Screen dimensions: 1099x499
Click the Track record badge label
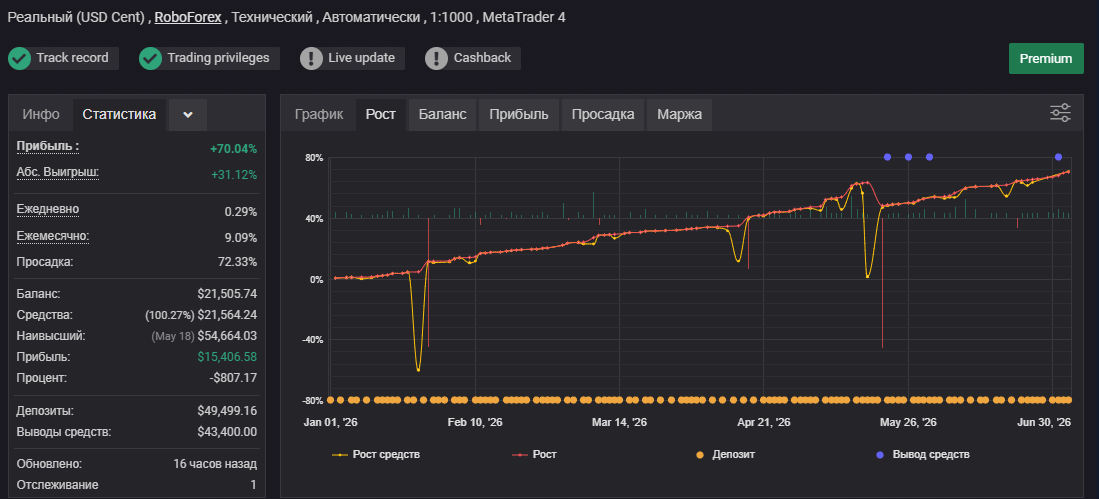click(x=72, y=58)
